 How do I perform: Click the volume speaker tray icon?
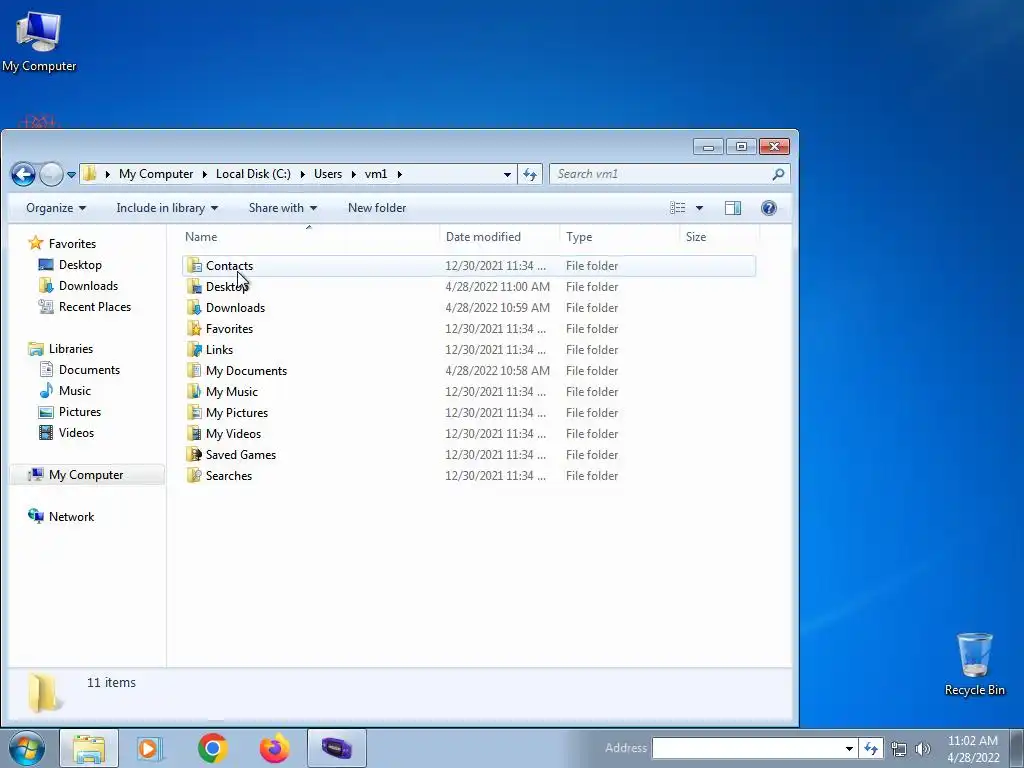coord(923,749)
